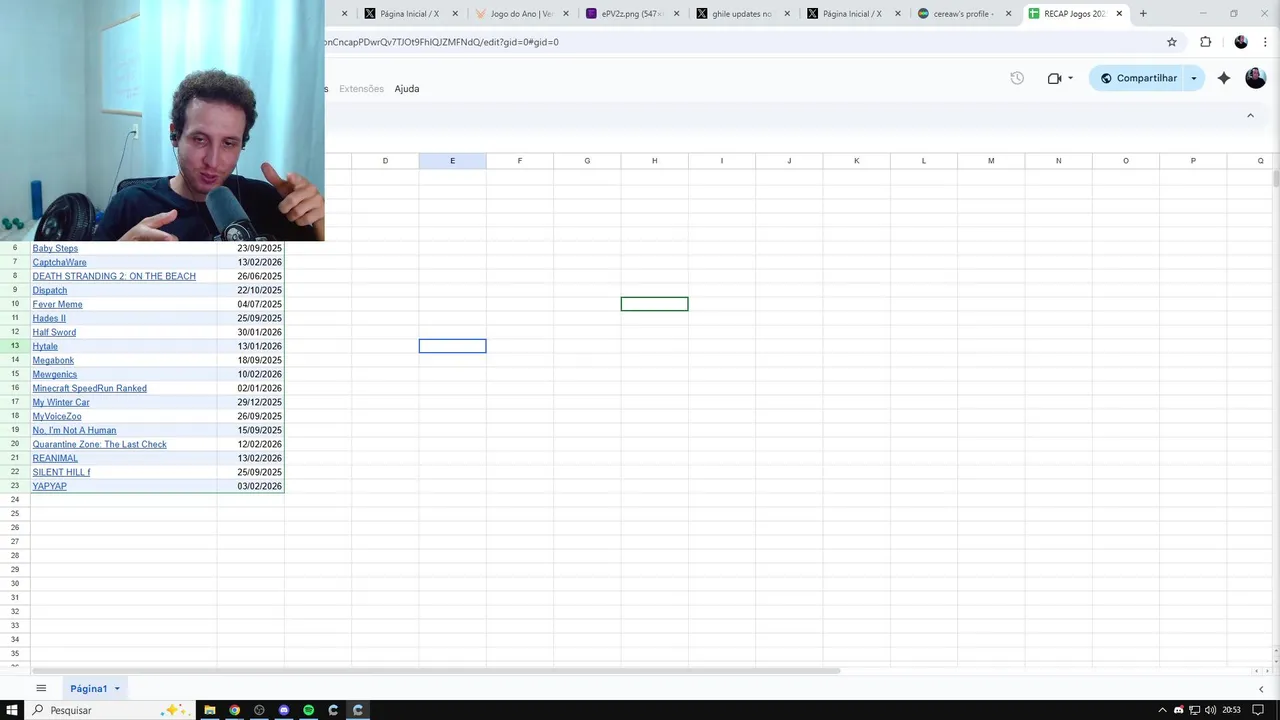Show hidden system tray icons
1280x720 pixels.
tap(1162, 710)
